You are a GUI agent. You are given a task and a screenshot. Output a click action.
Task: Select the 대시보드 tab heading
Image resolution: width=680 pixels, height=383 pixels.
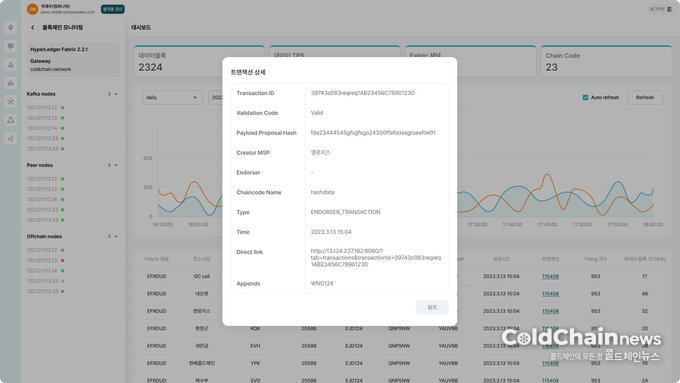click(x=141, y=27)
